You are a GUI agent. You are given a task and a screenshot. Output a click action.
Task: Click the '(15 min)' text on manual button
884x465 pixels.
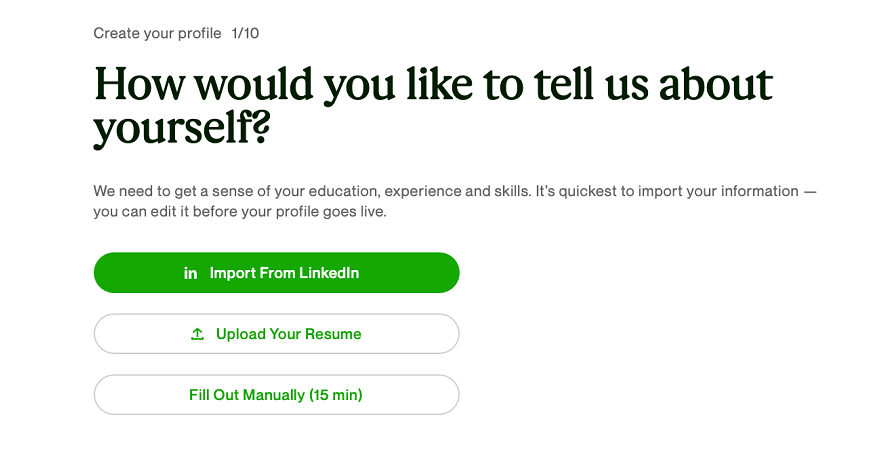pos(336,395)
